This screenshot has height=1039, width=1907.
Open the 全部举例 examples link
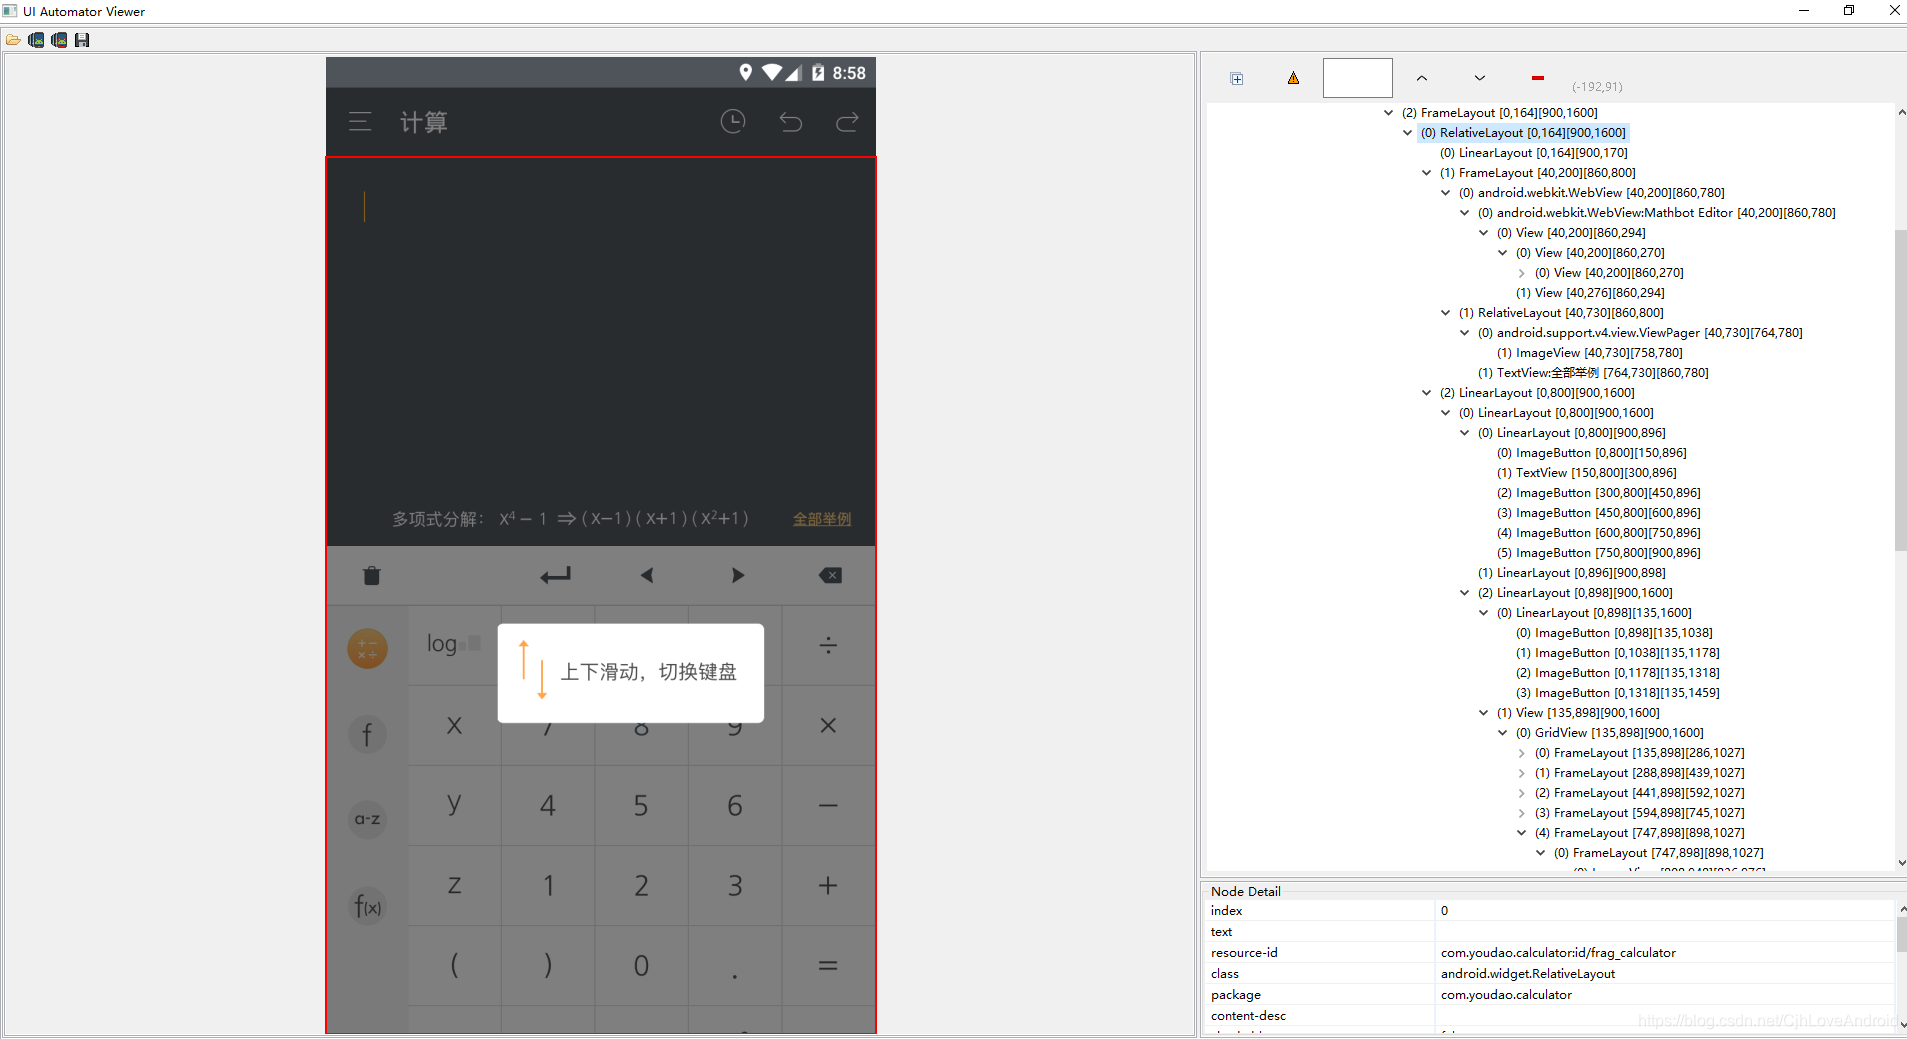coord(822,519)
